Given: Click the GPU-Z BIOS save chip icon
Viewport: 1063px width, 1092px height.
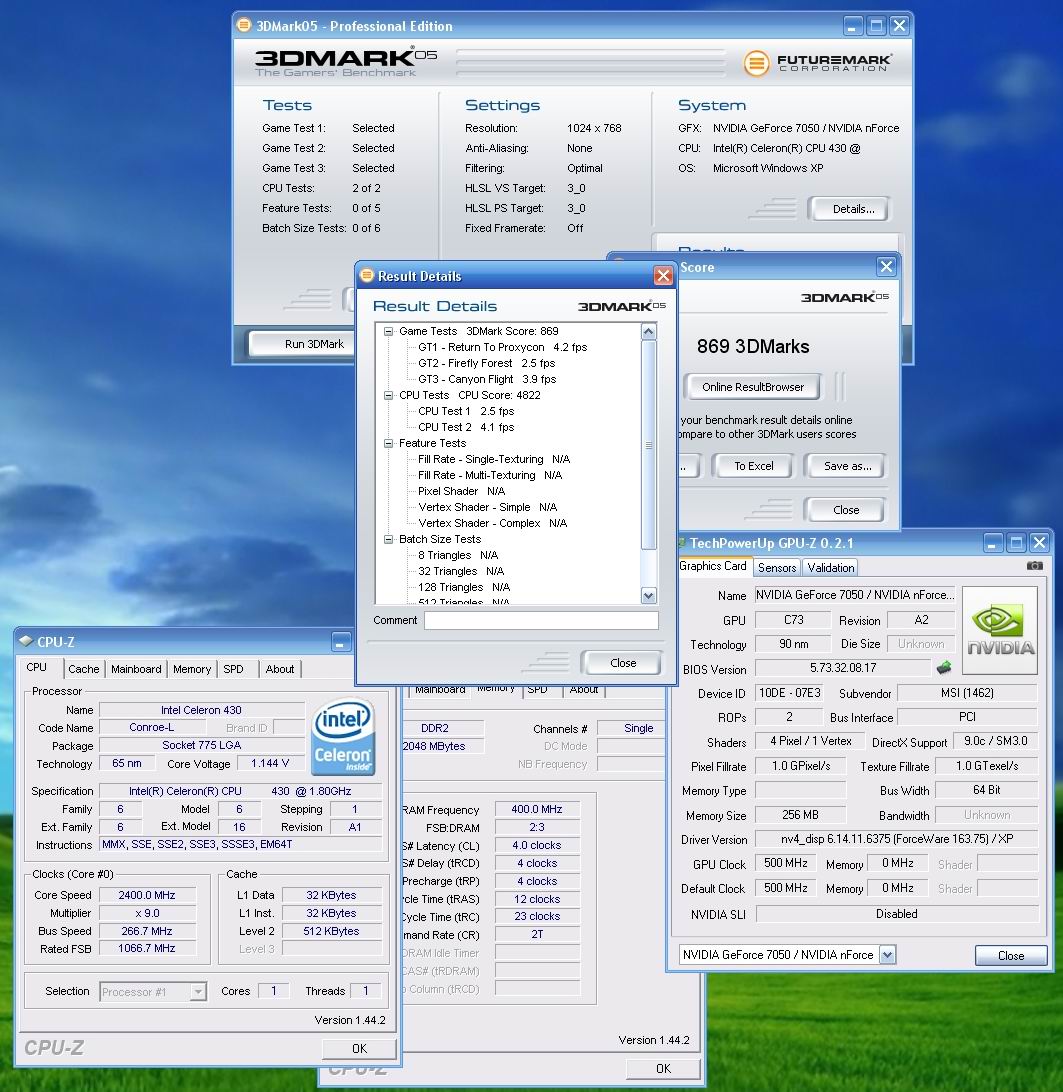Looking at the screenshot, I should pos(944,668).
